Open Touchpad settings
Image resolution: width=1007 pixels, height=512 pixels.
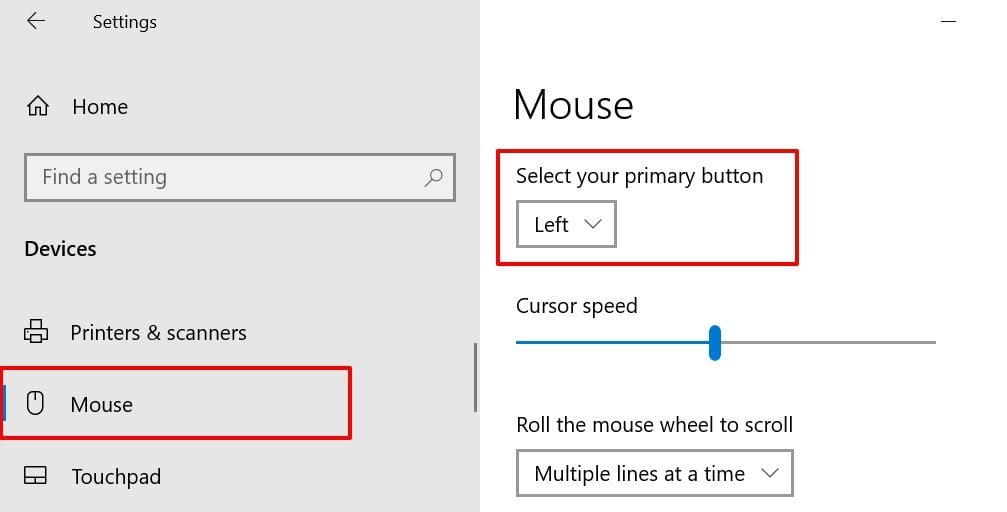tap(116, 477)
